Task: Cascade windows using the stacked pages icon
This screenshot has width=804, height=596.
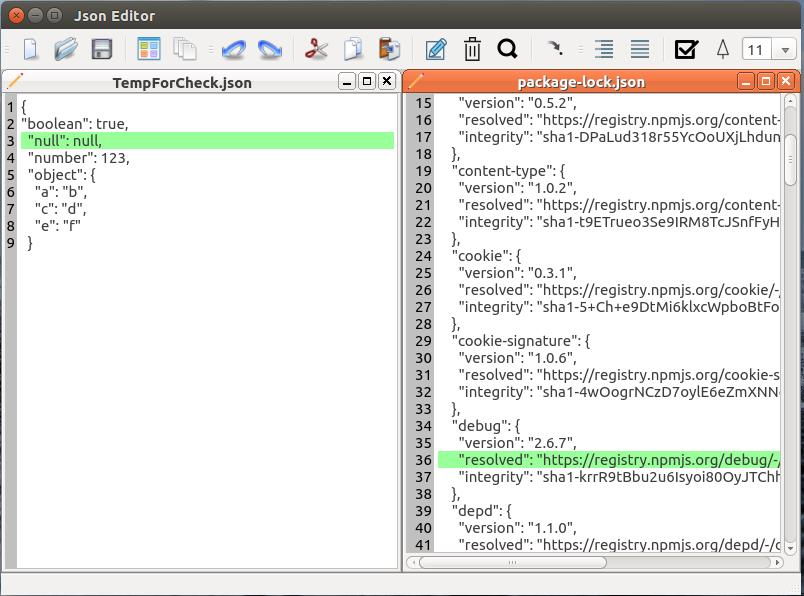Action: 185,50
